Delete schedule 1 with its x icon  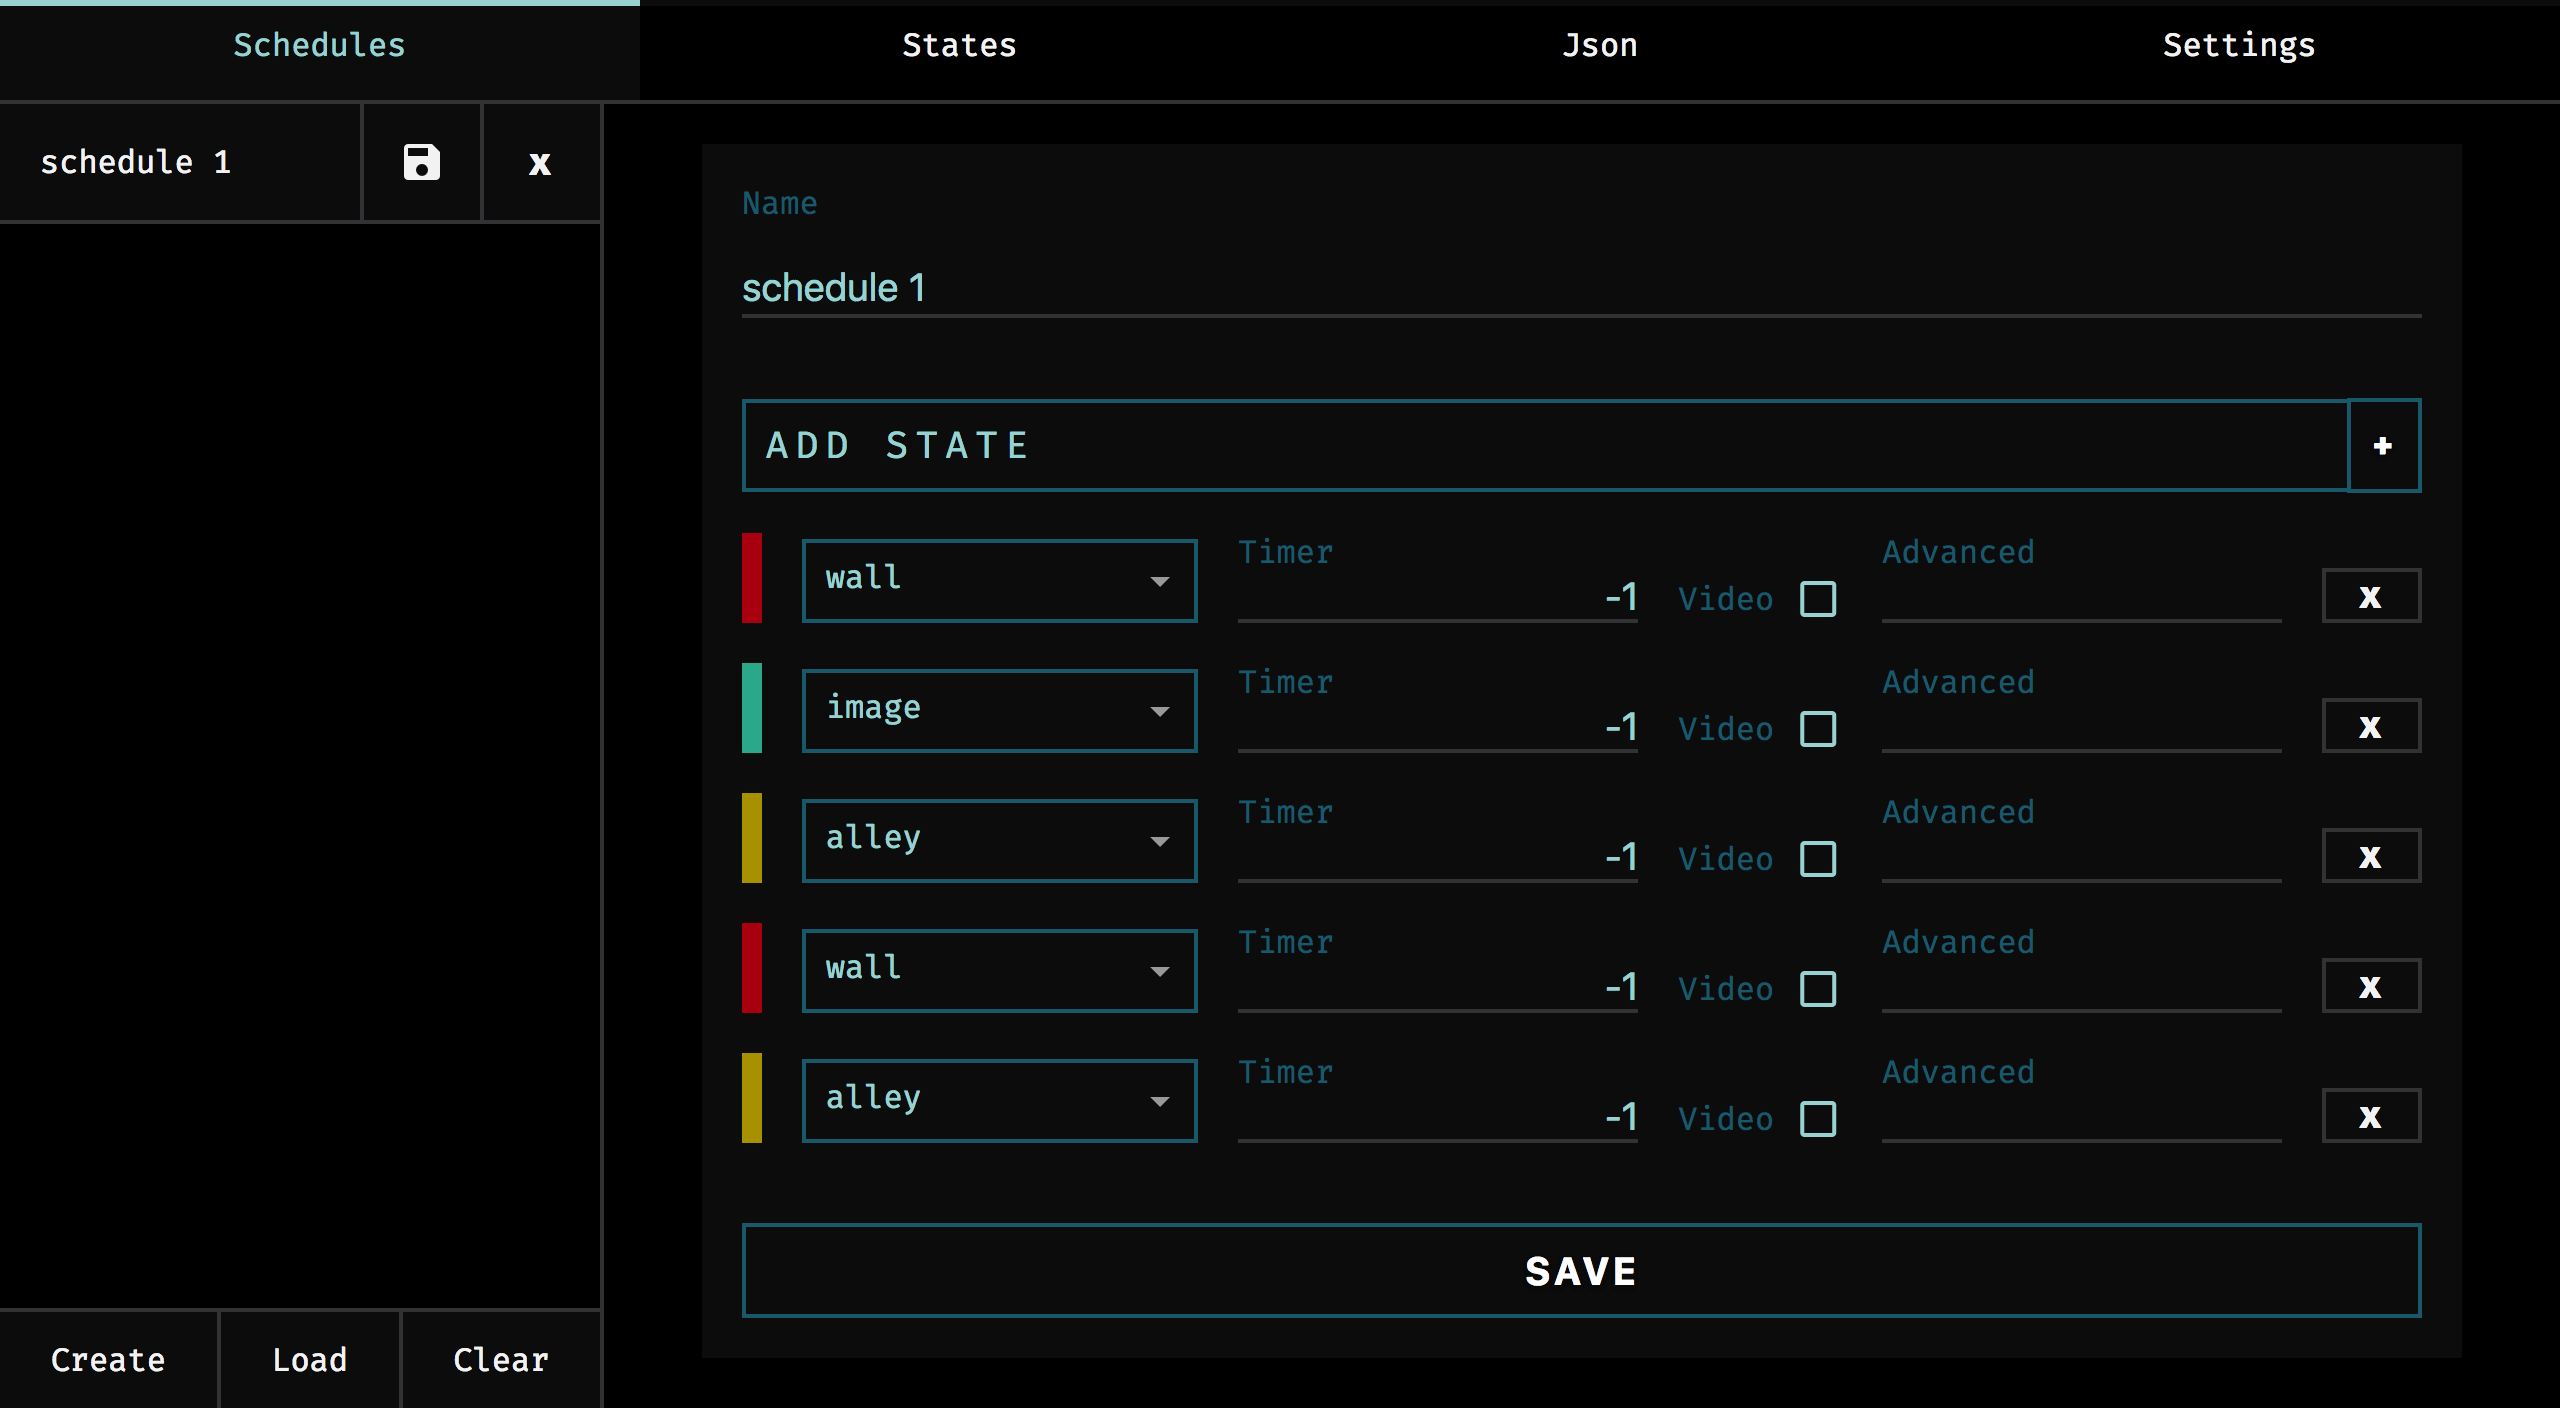click(540, 162)
